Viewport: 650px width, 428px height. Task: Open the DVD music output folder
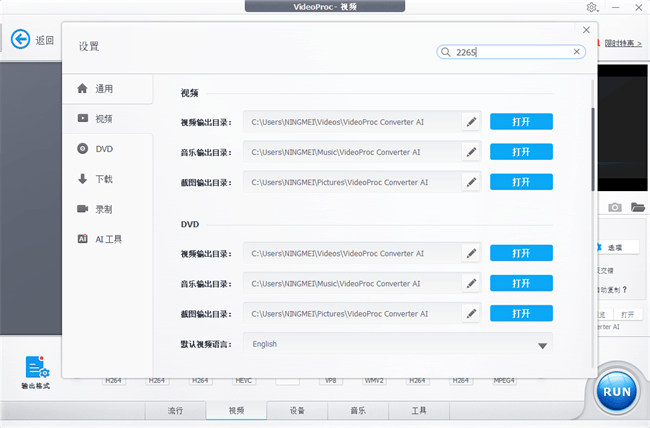click(x=521, y=283)
